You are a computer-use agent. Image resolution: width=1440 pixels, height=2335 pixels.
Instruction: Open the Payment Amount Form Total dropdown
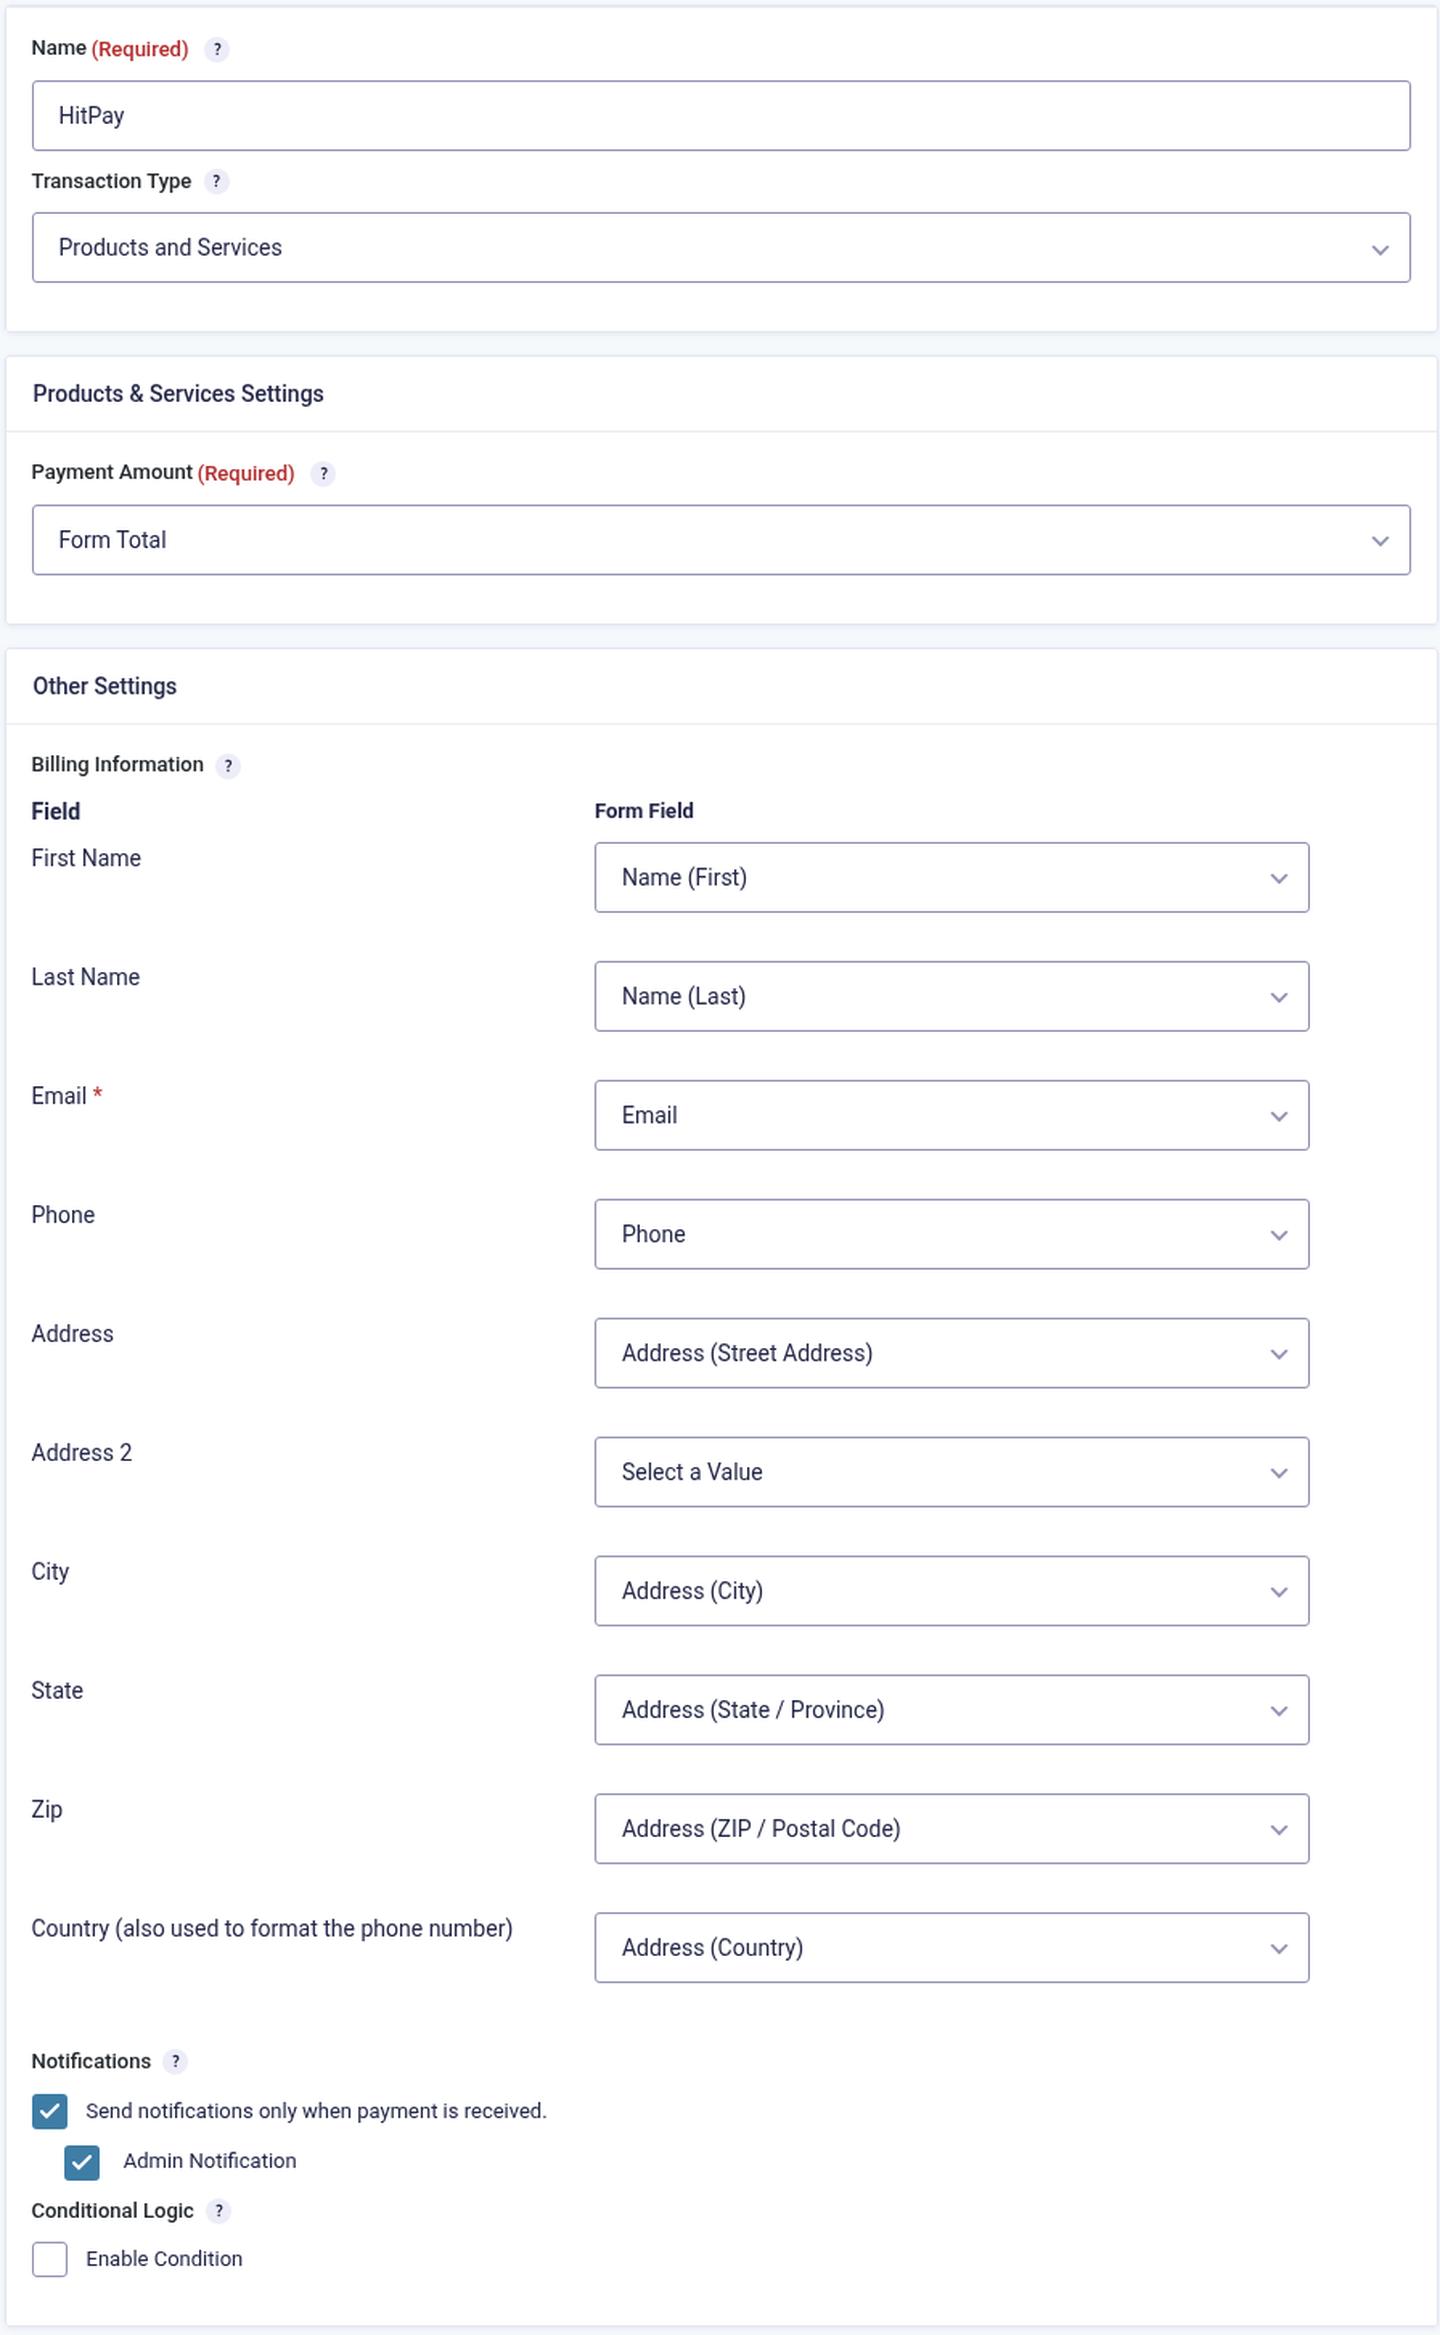point(721,540)
